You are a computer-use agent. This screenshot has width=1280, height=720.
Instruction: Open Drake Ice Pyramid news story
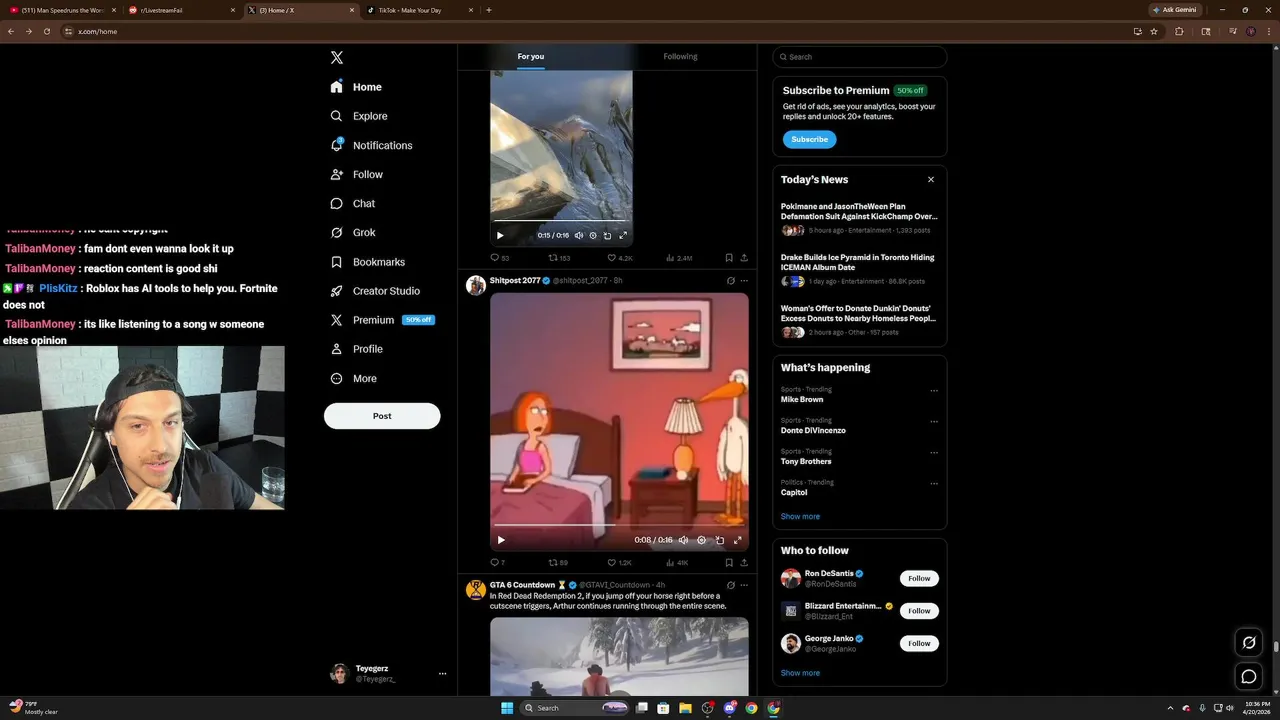pyautogui.click(x=859, y=269)
